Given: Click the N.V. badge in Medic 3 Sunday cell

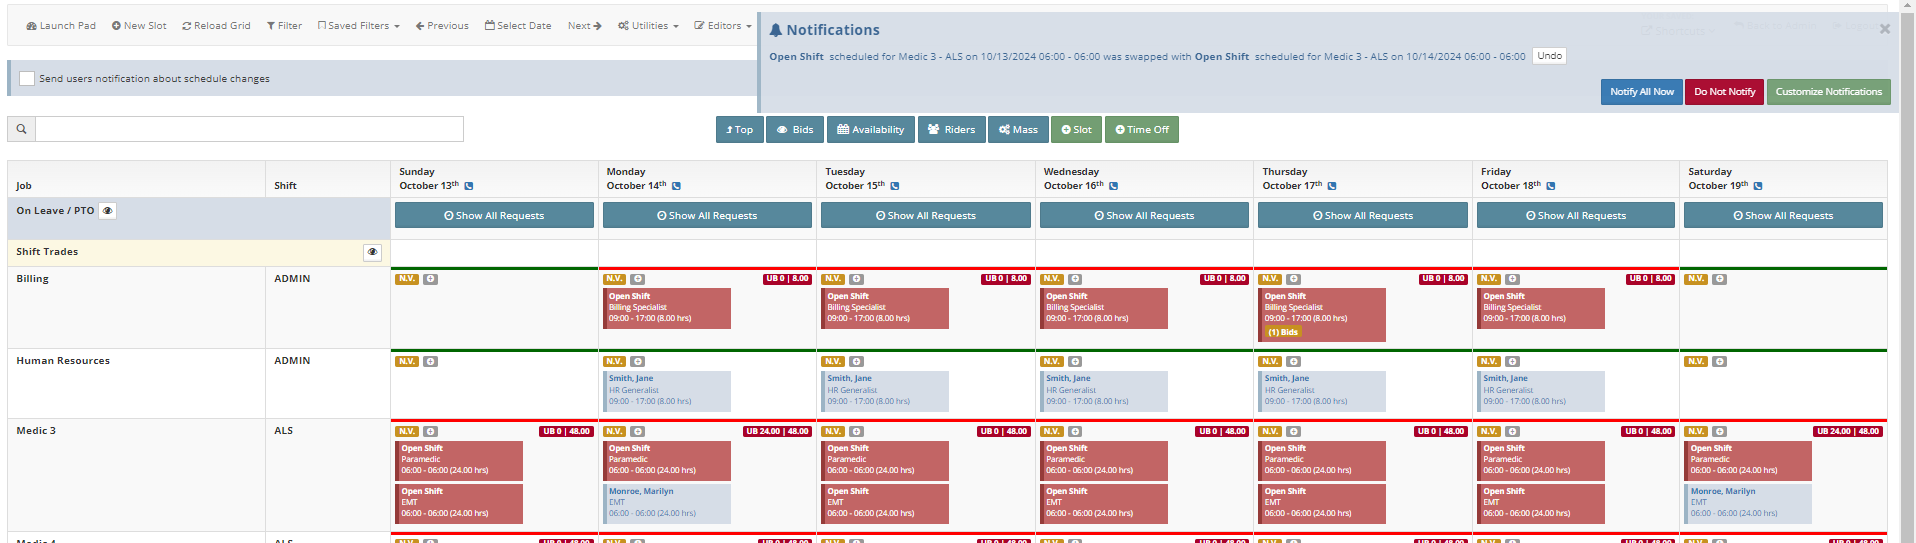Looking at the screenshot, I should [x=407, y=432].
